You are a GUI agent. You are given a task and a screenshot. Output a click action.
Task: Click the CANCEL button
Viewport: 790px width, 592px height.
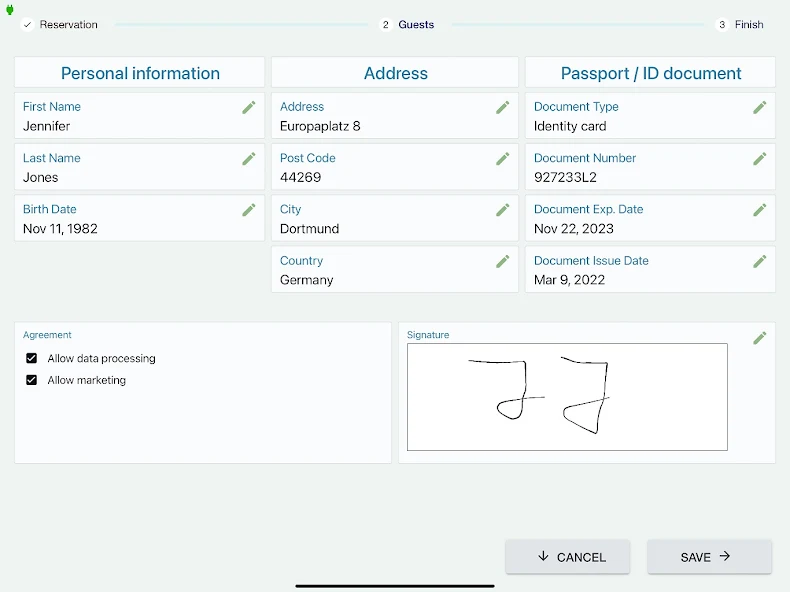pyautogui.click(x=568, y=557)
